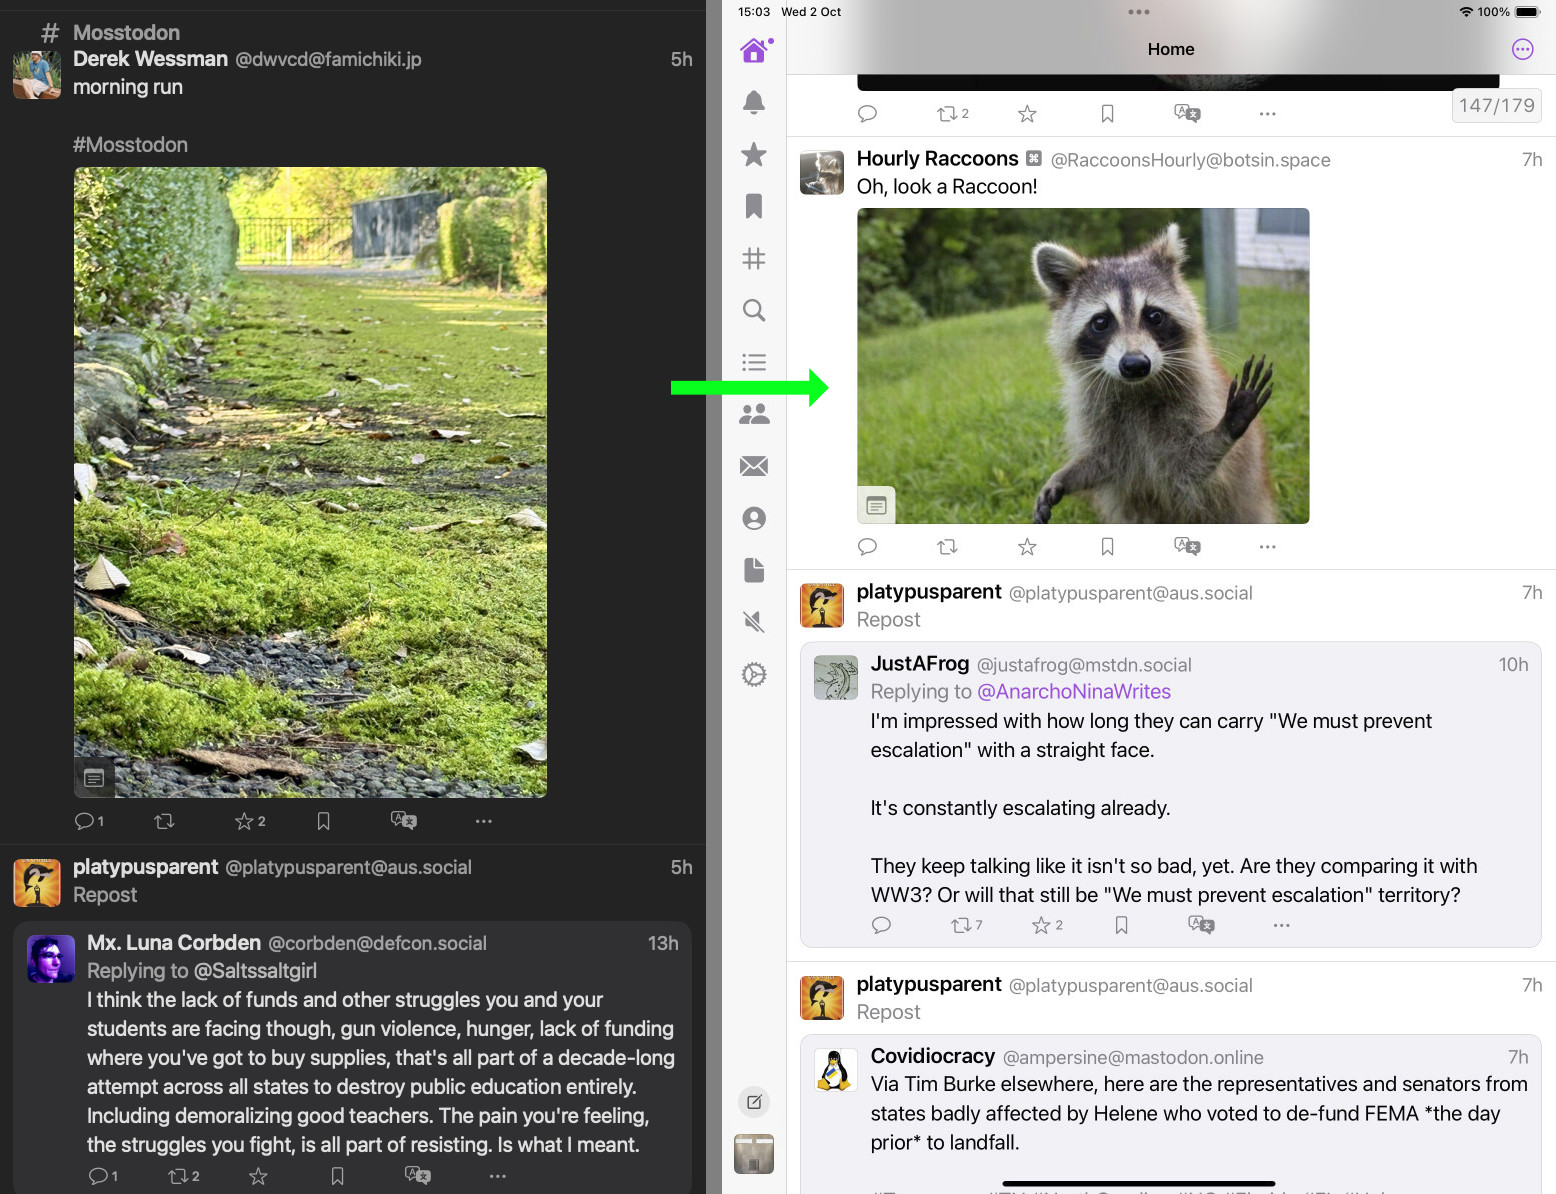Translate the Hourly Raccoons post
This screenshot has width=1556, height=1194.
coord(1187,546)
